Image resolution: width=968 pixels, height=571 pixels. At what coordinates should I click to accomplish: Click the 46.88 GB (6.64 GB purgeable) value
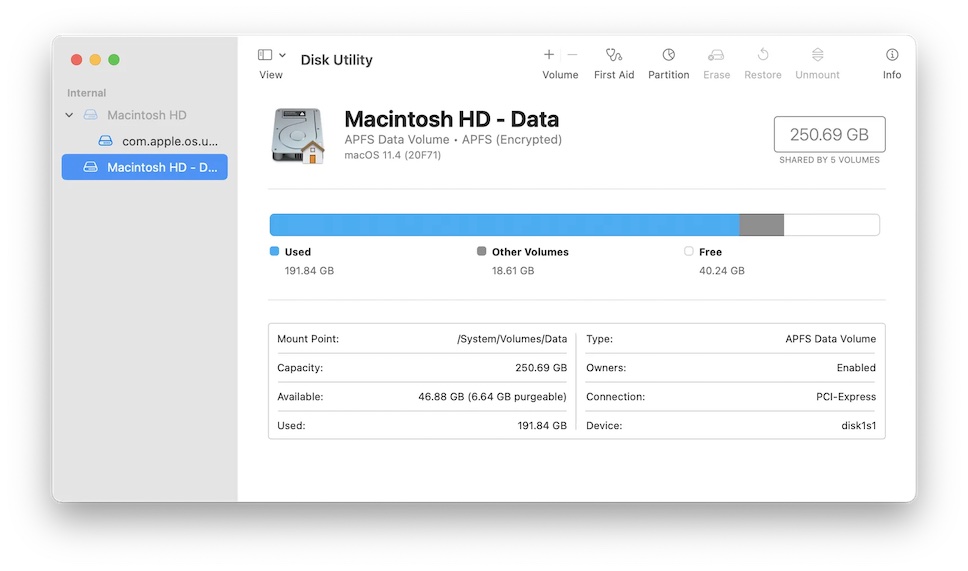point(492,397)
